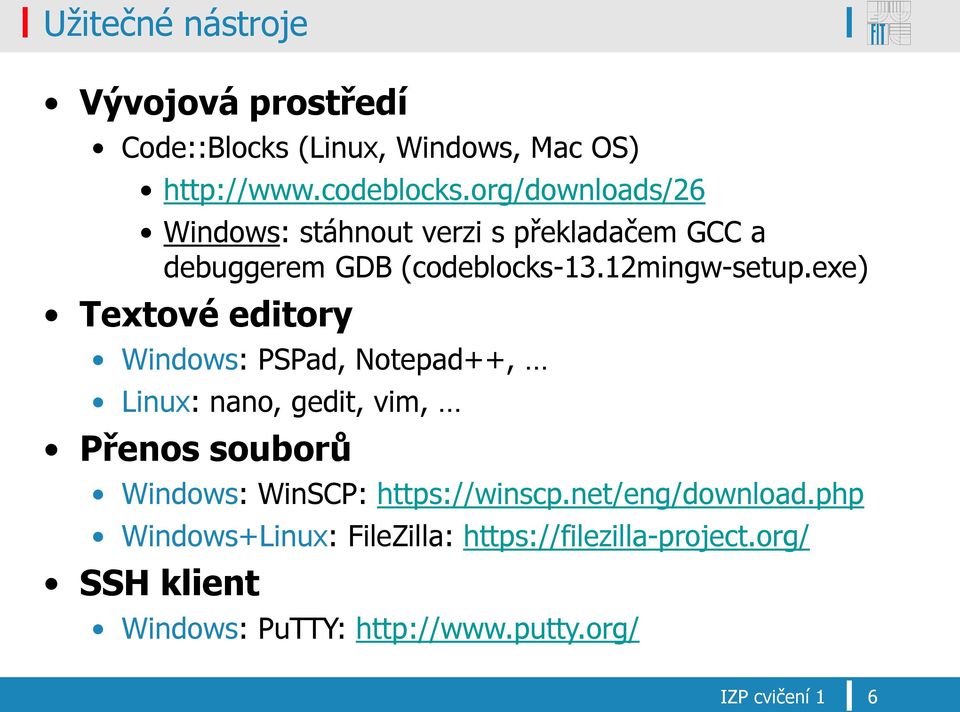Click the slide number 6 in footer
Screen dimensions: 960x712
872,697
